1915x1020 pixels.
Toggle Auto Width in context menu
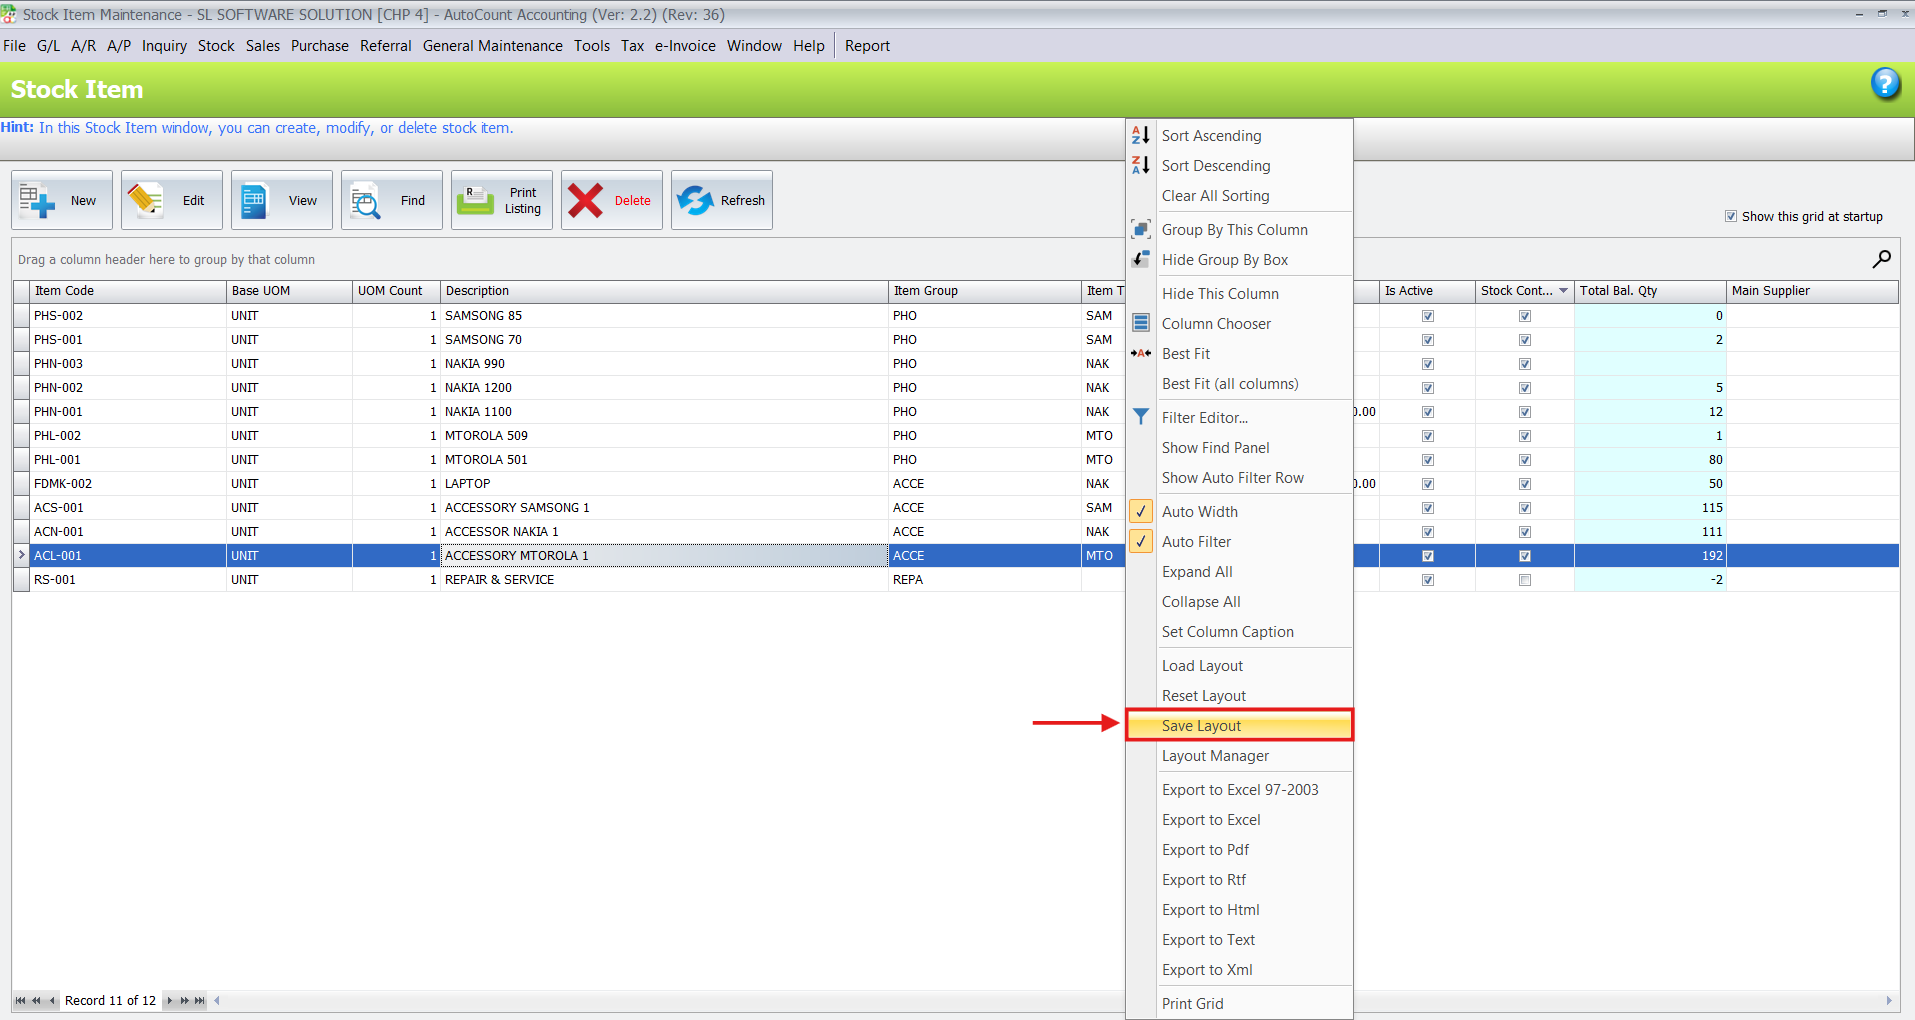[1199, 512]
